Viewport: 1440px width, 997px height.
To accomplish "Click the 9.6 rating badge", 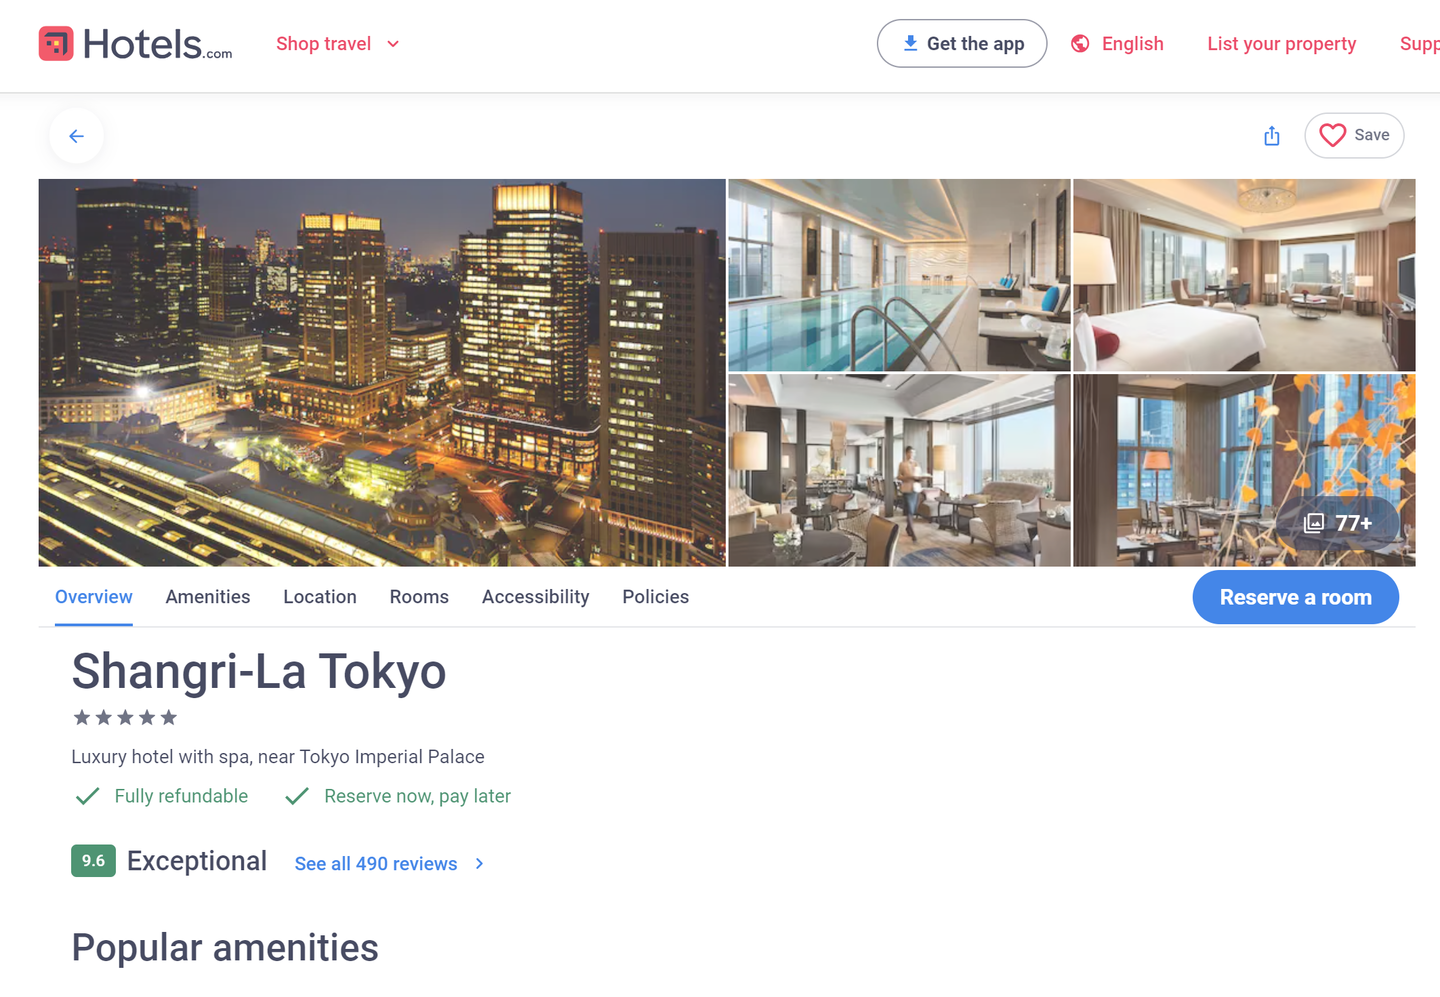I will (x=93, y=861).
